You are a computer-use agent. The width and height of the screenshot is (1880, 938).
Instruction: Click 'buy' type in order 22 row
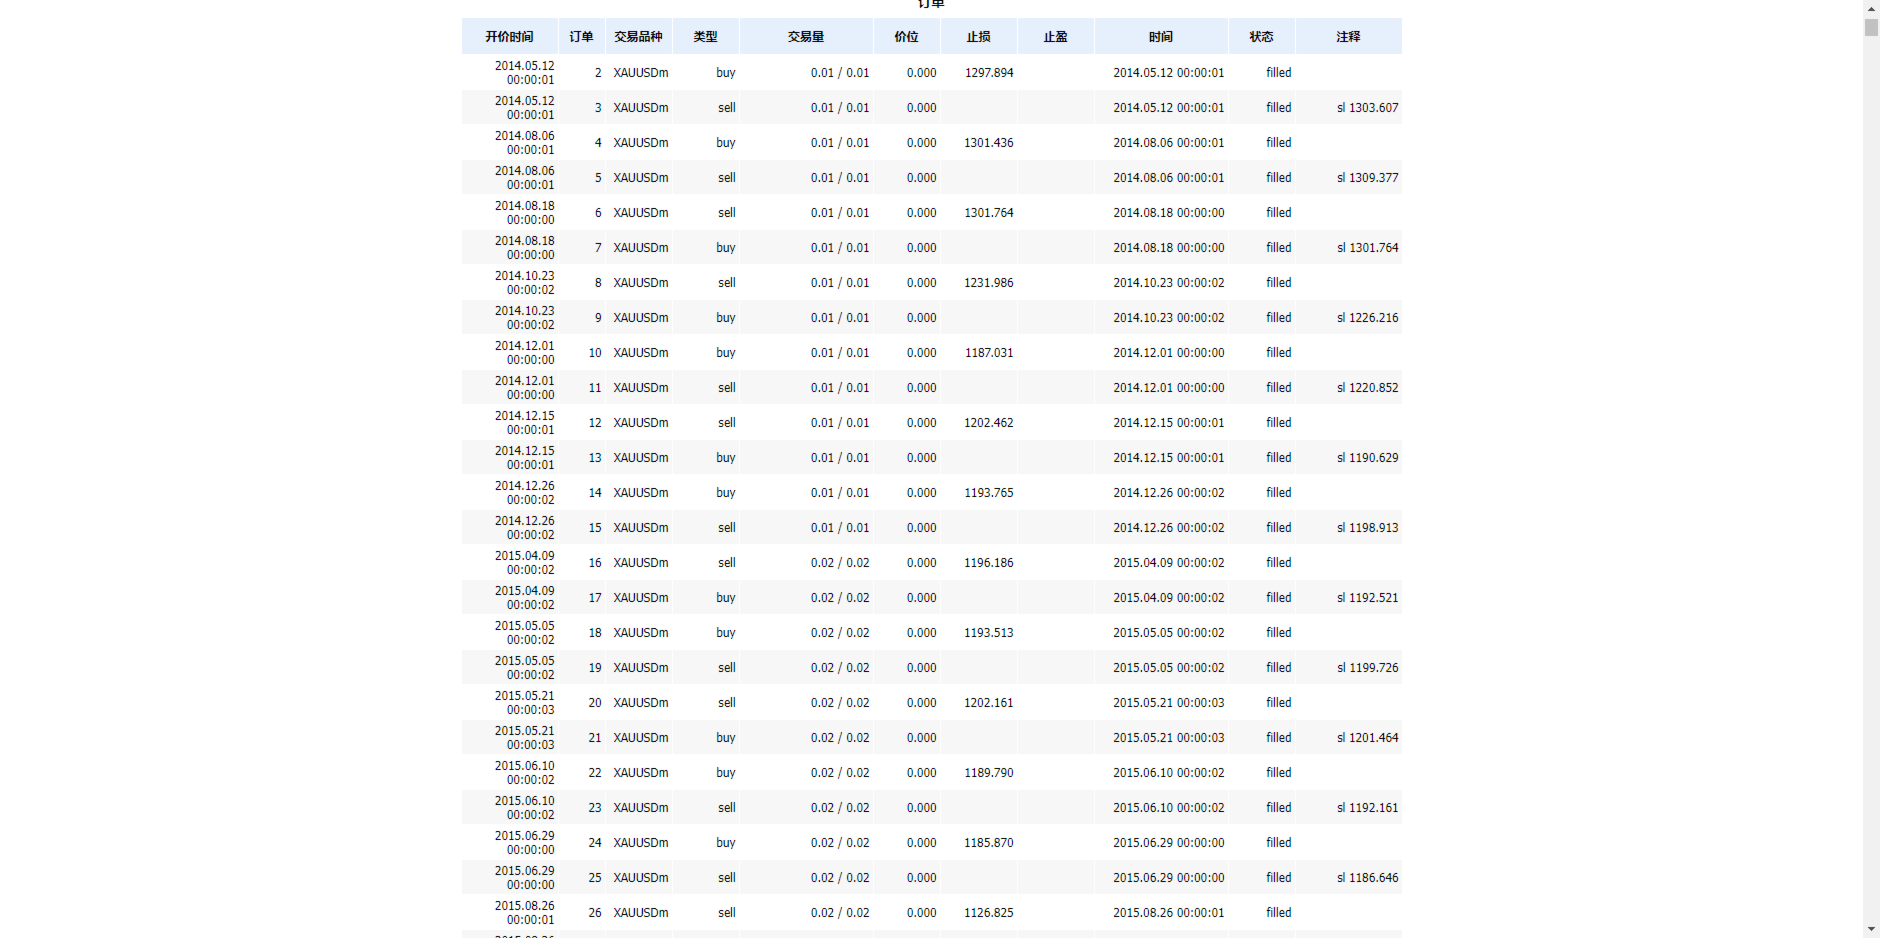(x=726, y=773)
